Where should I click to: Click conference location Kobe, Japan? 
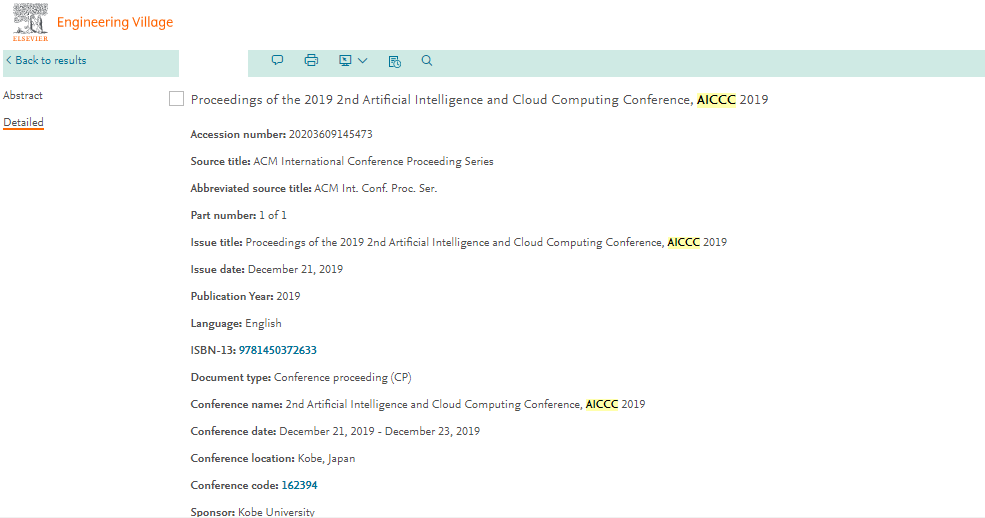point(326,458)
